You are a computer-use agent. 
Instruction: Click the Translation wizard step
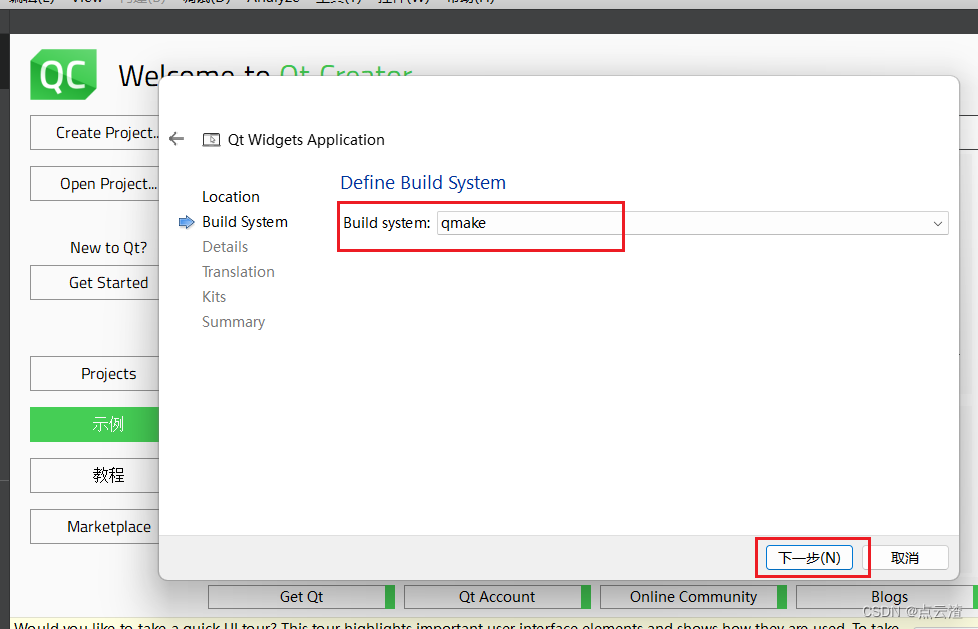[x=238, y=272]
